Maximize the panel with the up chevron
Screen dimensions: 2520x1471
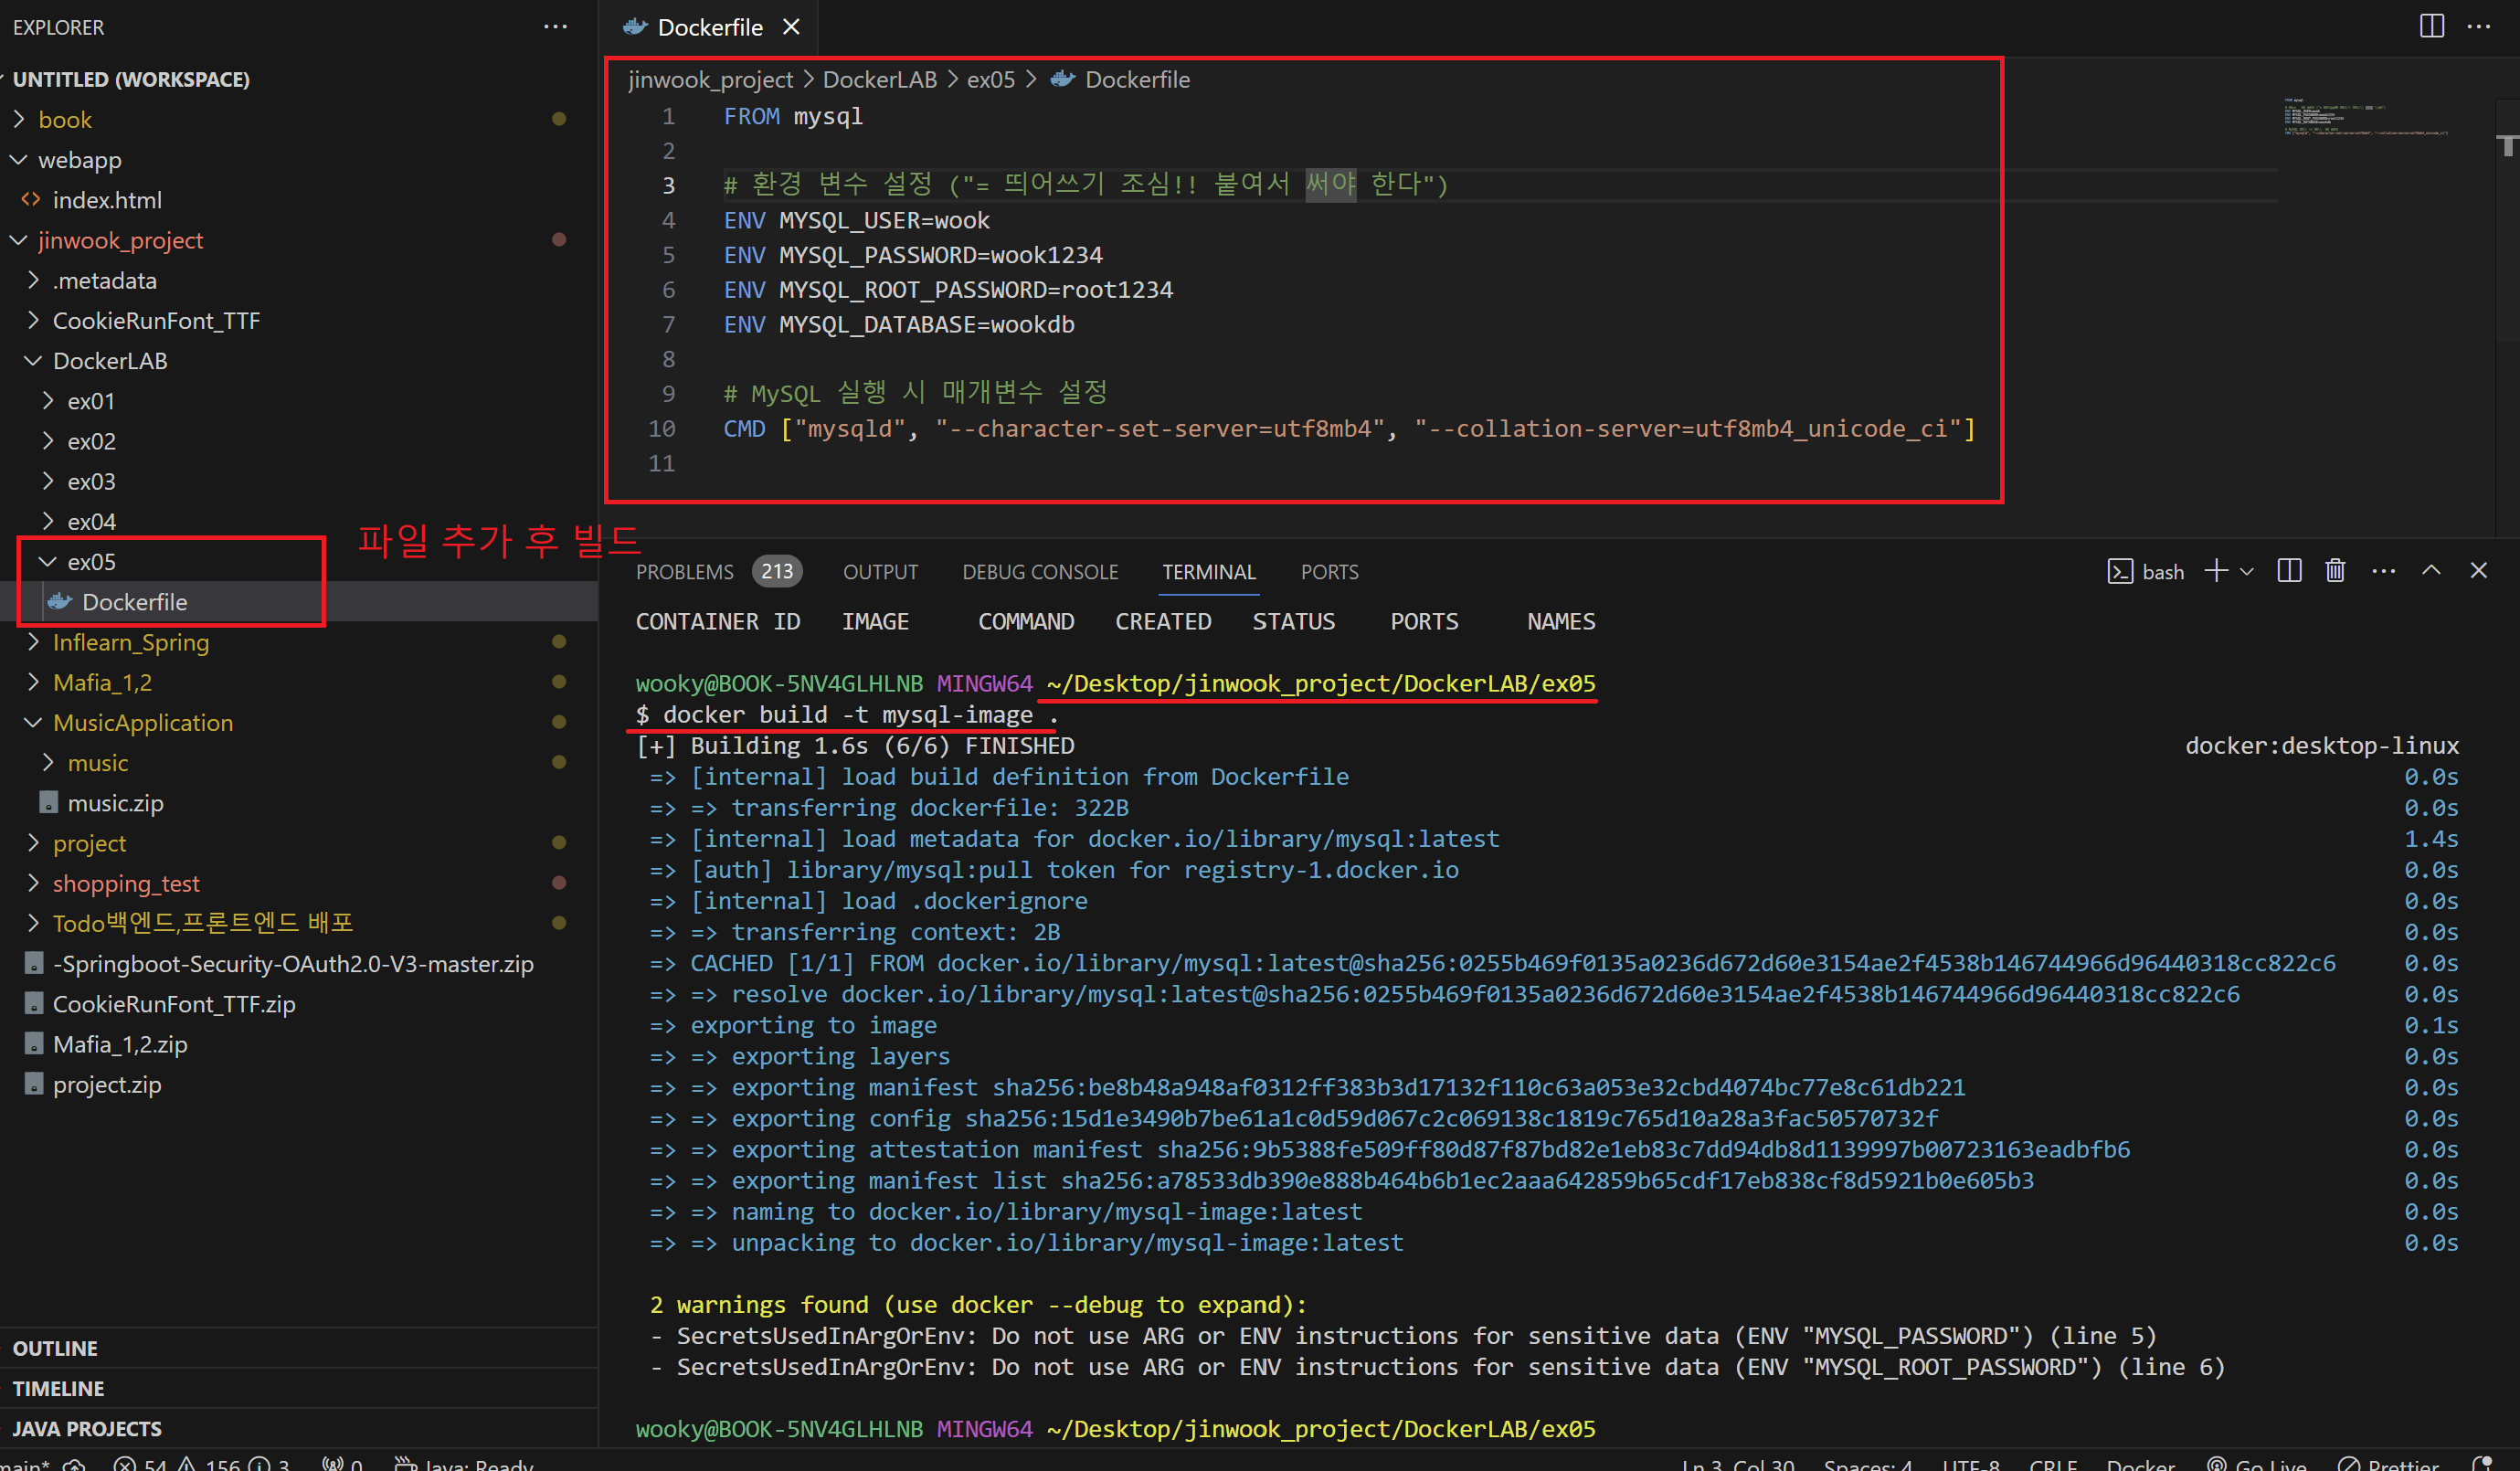click(x=2431, y=571)
